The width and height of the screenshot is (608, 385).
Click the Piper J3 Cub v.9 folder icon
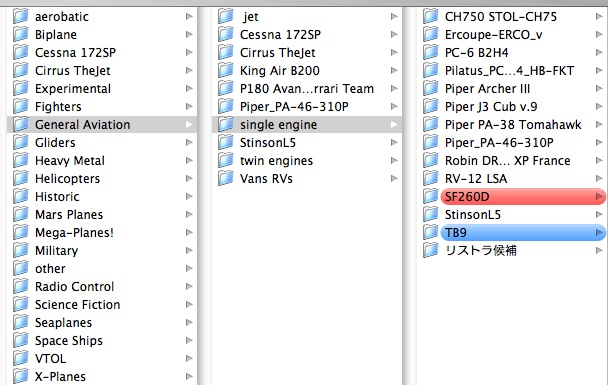pos(430,106)
